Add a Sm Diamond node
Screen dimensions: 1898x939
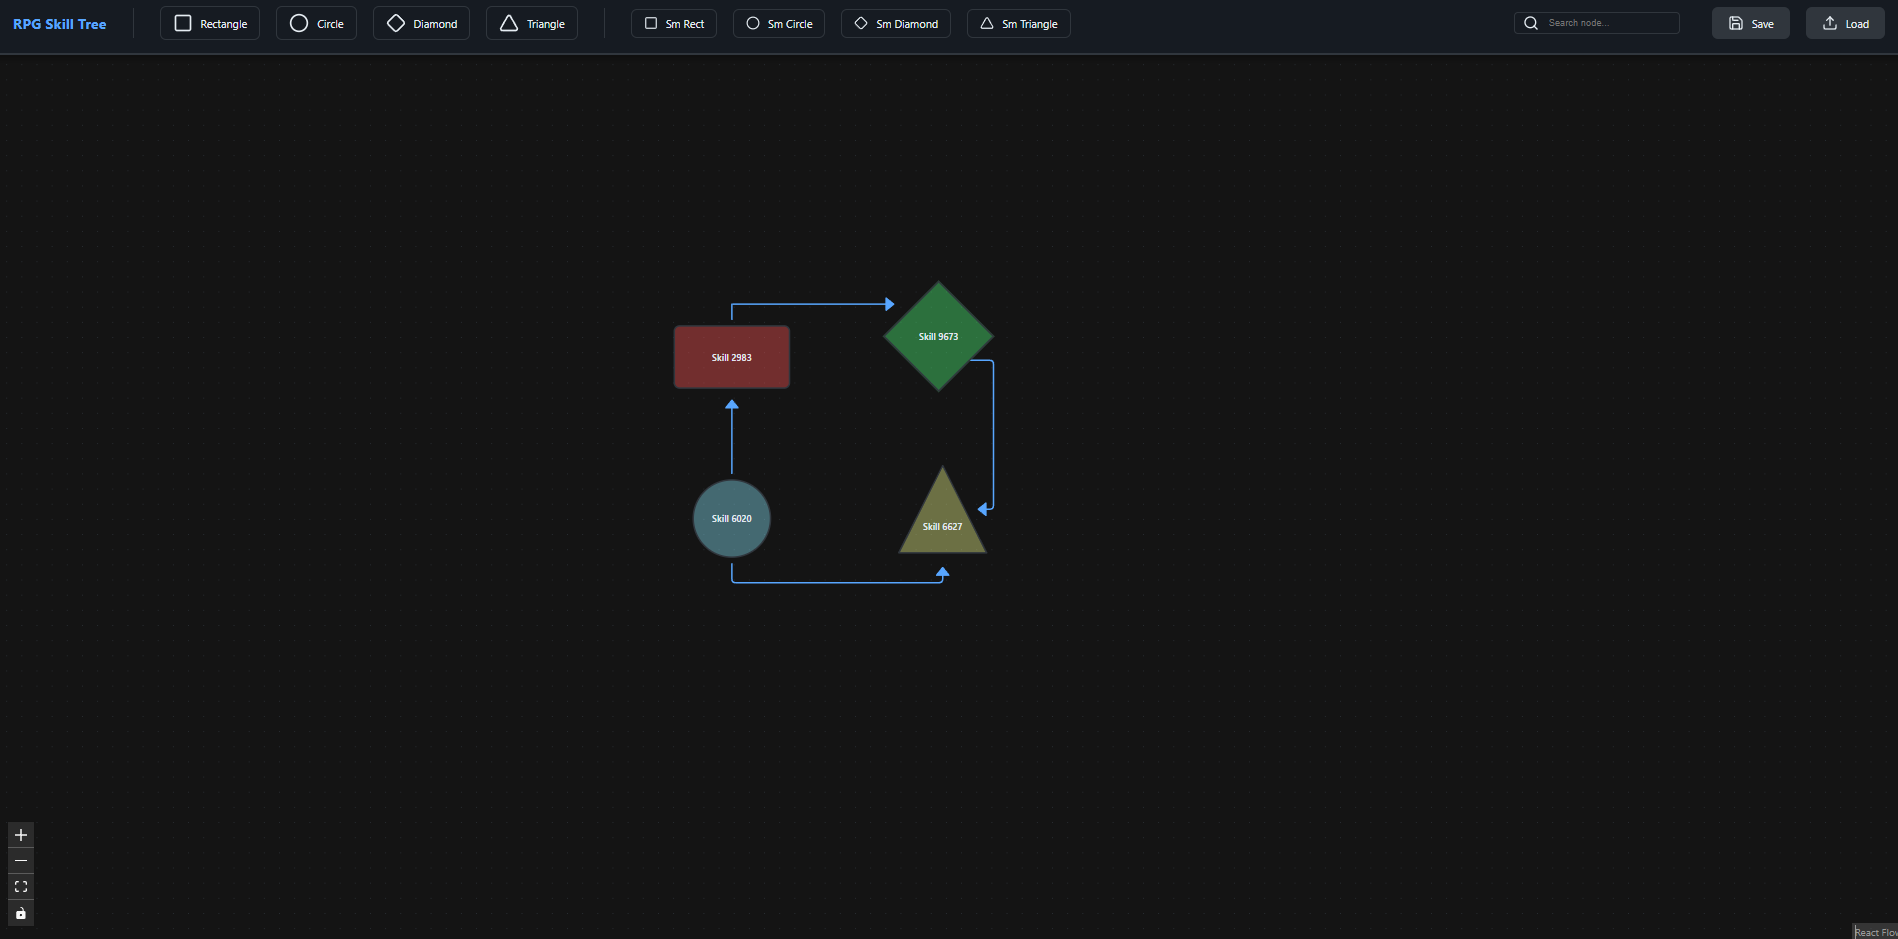pos(896,23)
